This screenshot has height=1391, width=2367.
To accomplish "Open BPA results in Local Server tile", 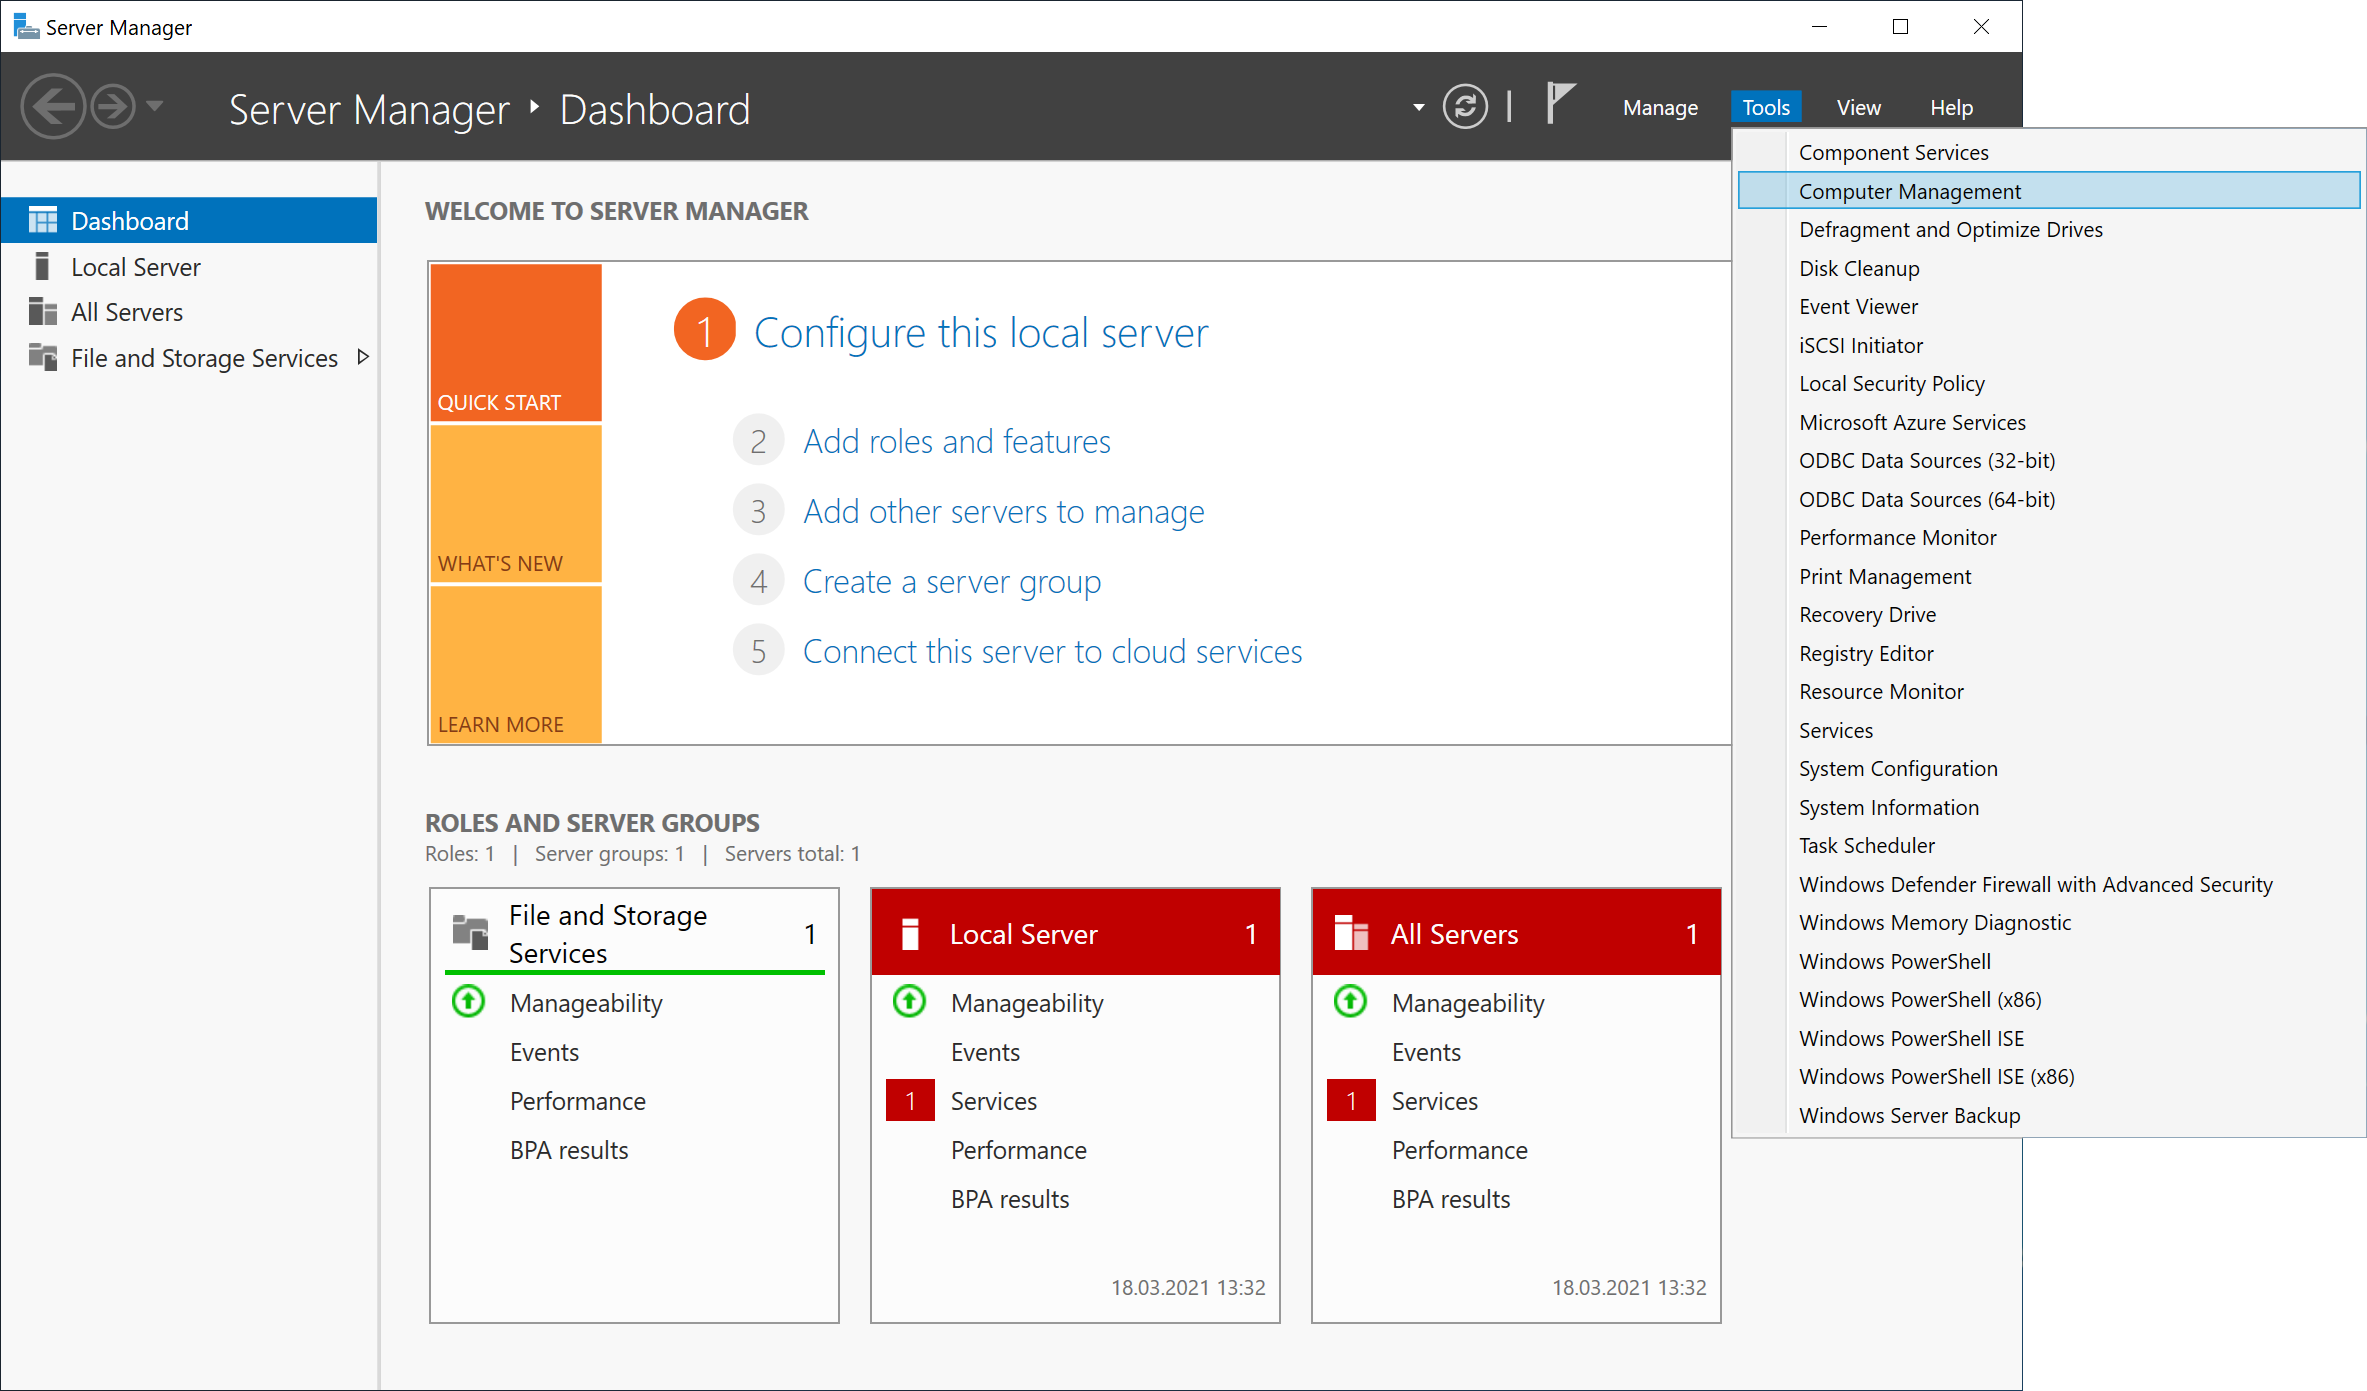I will [1010, 1199].
